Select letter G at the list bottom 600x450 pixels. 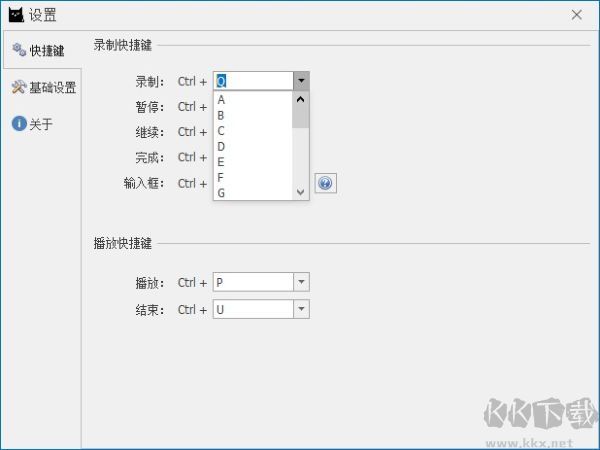pos(221,192)
